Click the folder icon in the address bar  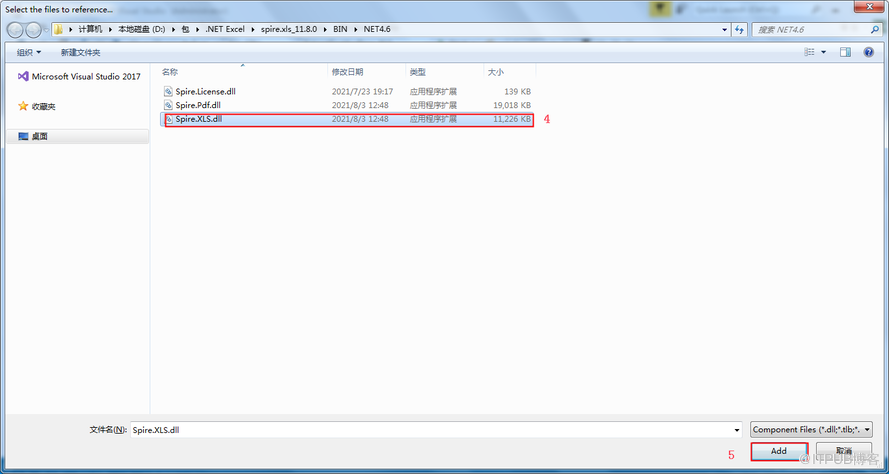[x=58, y=29]
